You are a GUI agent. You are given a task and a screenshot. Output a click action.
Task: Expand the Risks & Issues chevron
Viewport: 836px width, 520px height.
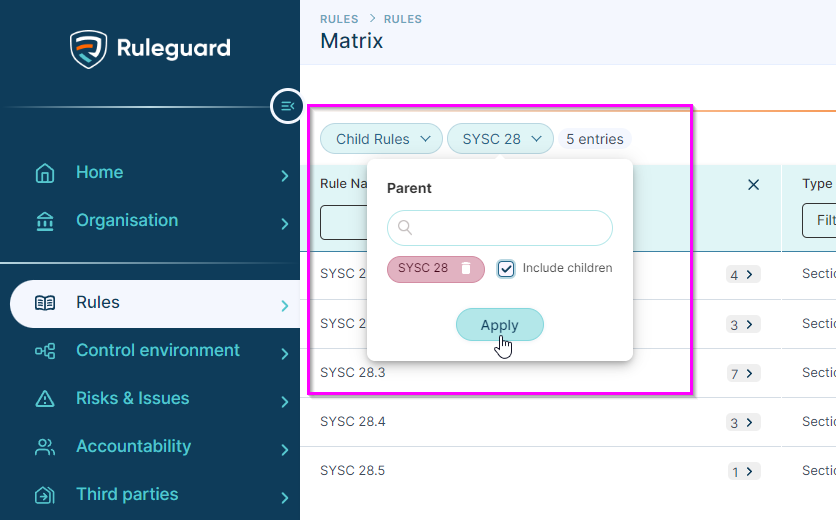point(285,402)
